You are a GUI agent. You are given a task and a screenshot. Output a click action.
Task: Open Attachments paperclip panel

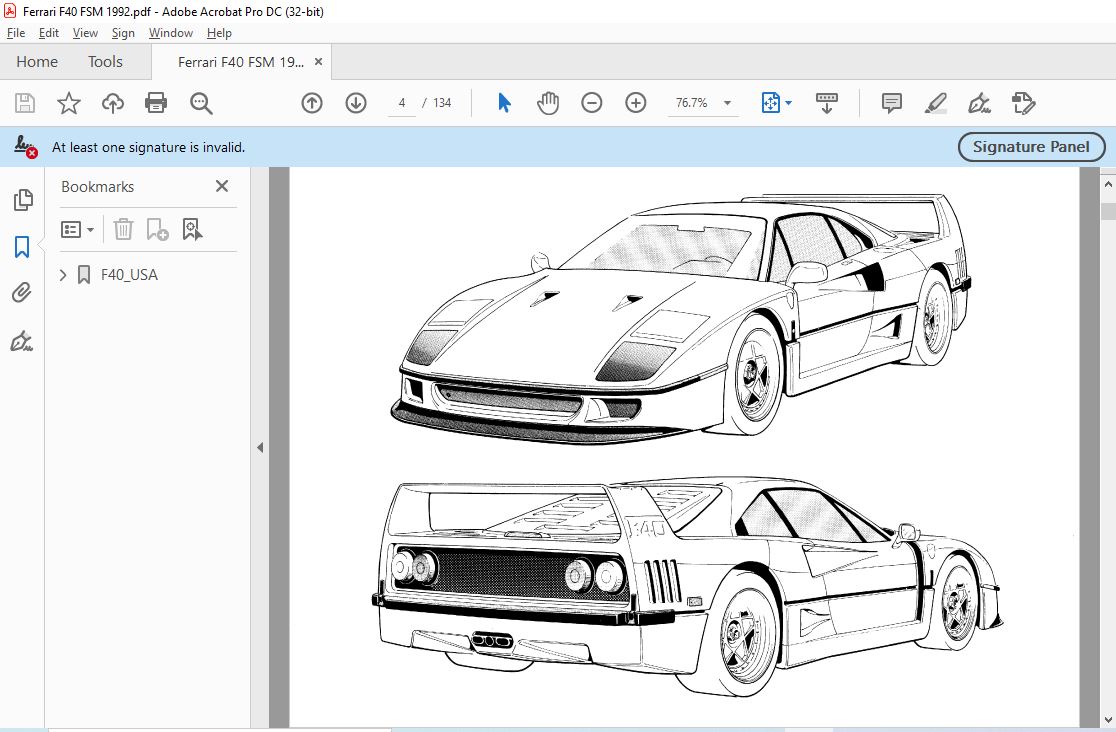(22, 293)
